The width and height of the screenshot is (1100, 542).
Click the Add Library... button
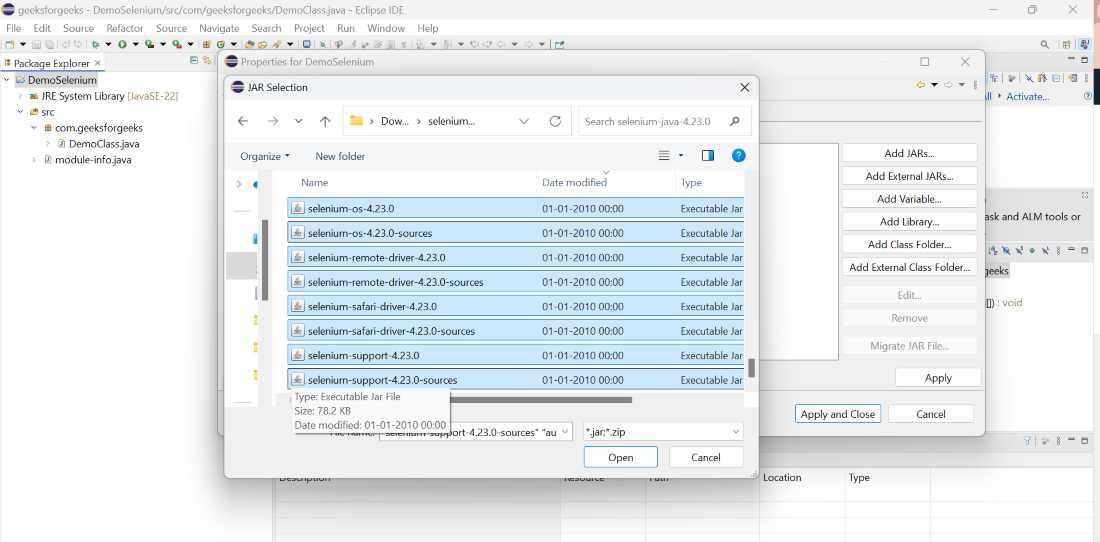(909, 222)
